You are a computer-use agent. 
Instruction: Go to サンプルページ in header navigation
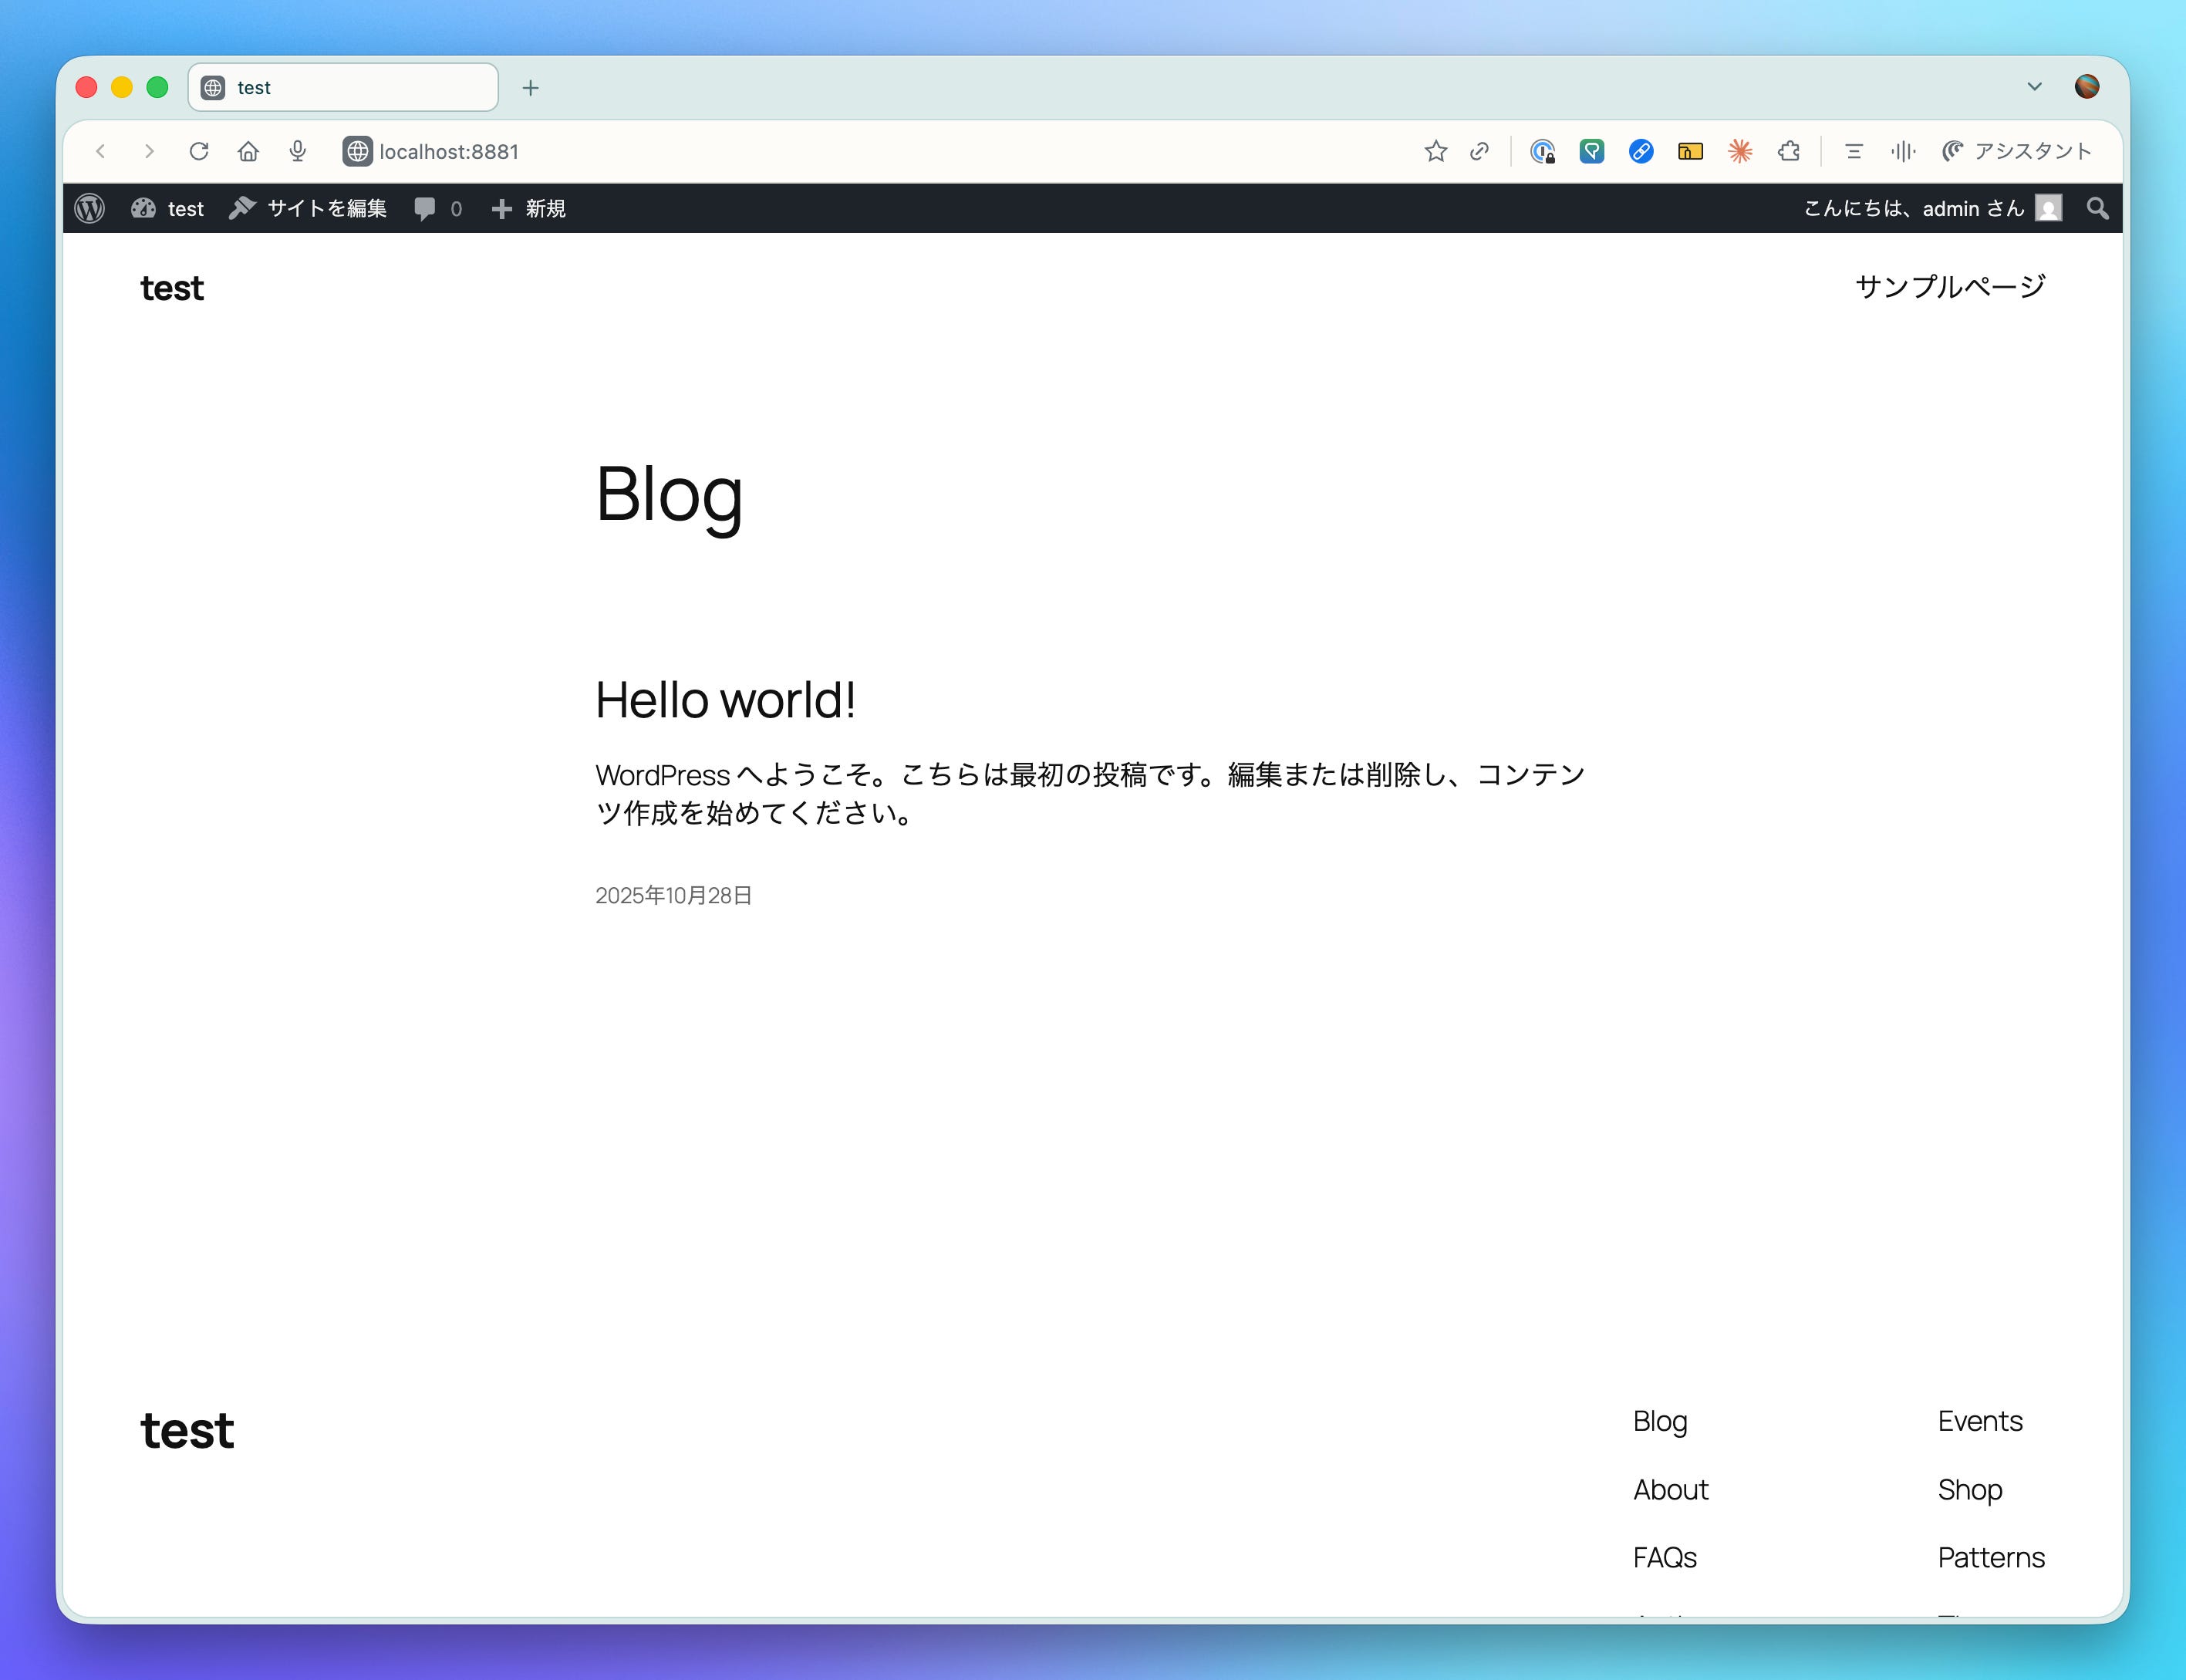[1949, 287]
